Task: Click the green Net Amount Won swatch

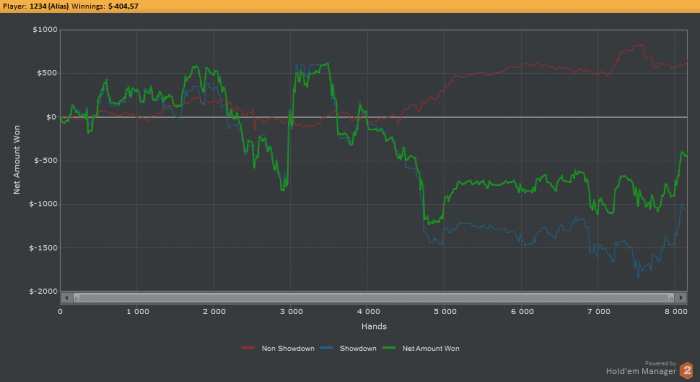Action: [x=389, y=348]
